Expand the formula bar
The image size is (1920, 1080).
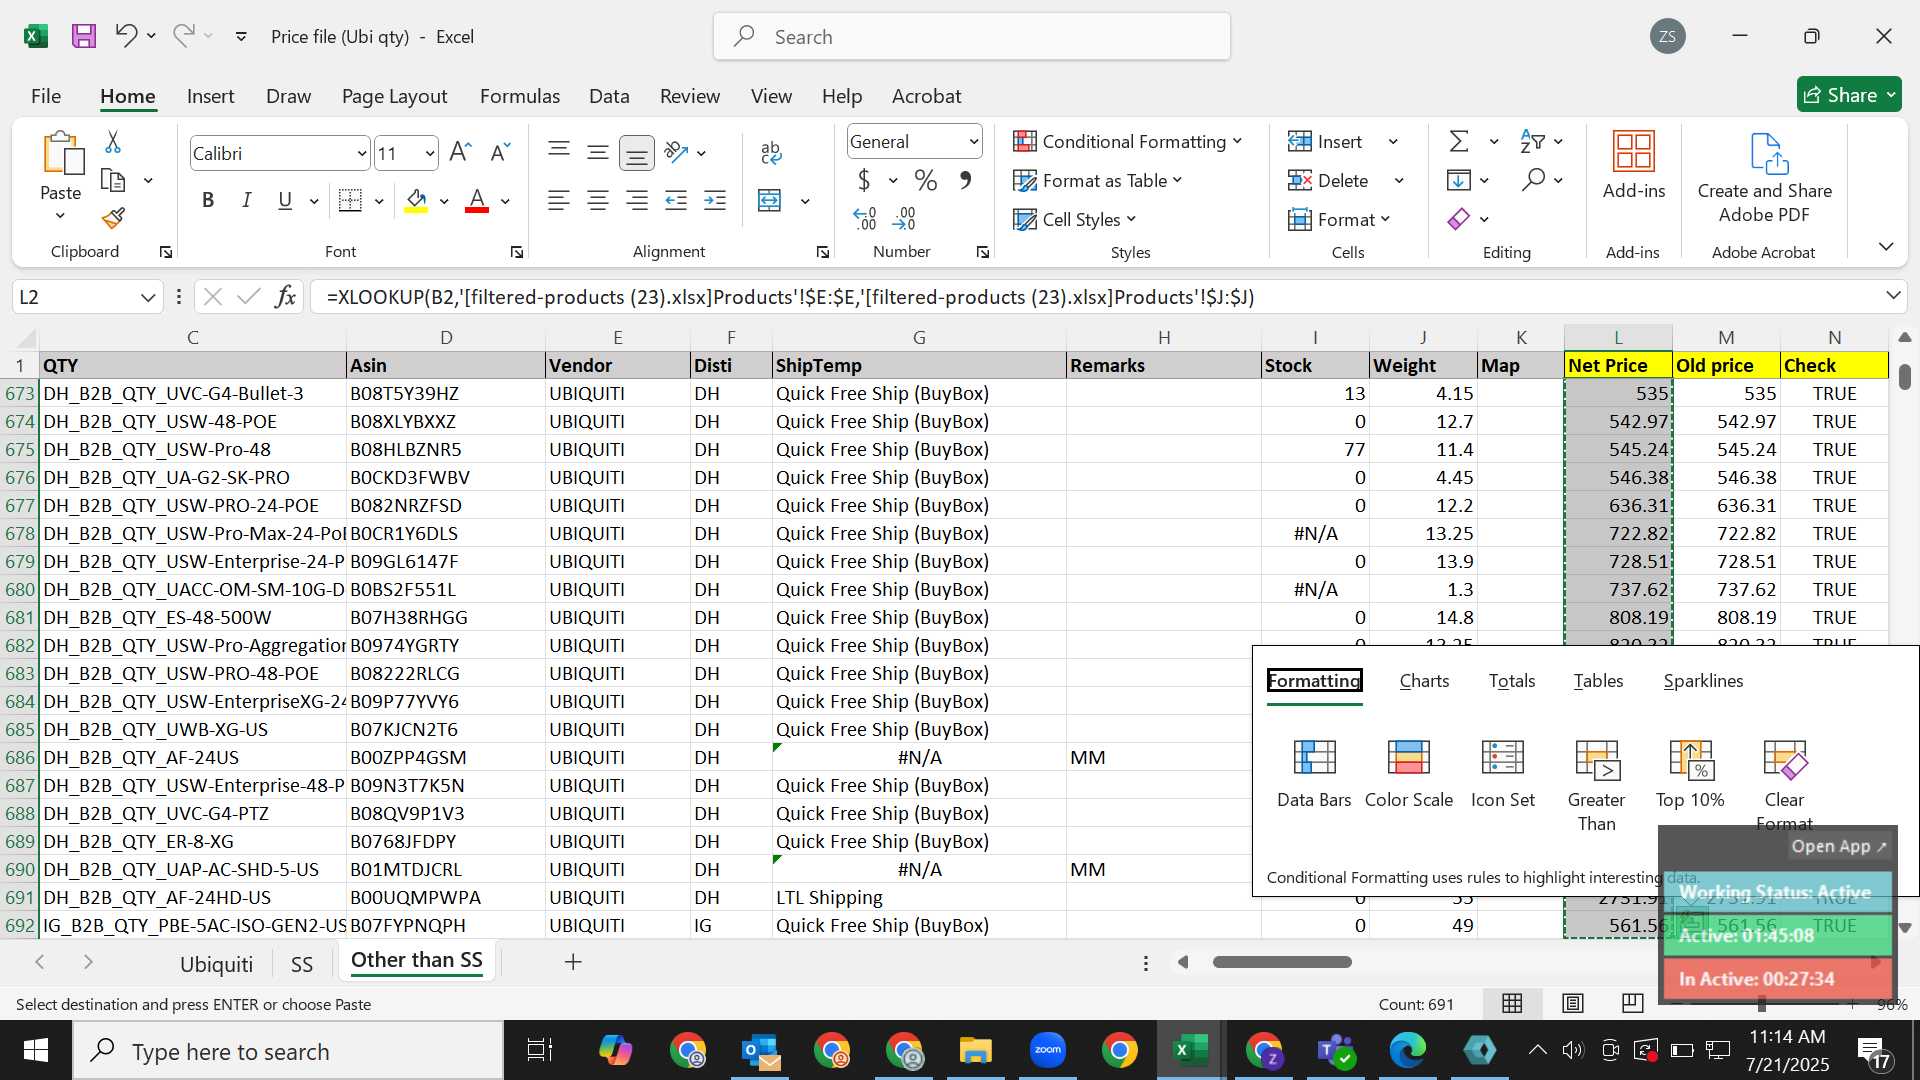pos(1893,295)
